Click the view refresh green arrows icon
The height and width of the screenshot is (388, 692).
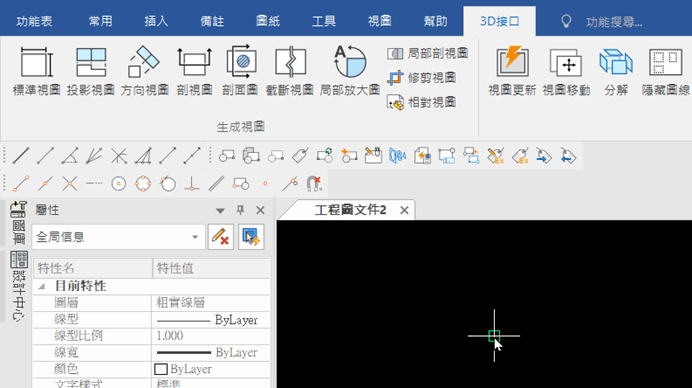coord(325,156)
